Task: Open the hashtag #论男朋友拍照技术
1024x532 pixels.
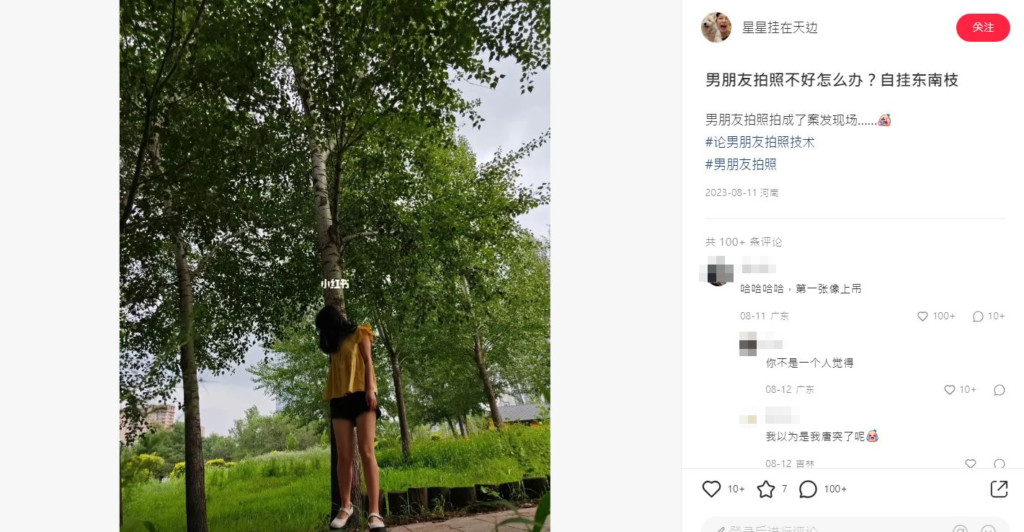Action: 760,142
